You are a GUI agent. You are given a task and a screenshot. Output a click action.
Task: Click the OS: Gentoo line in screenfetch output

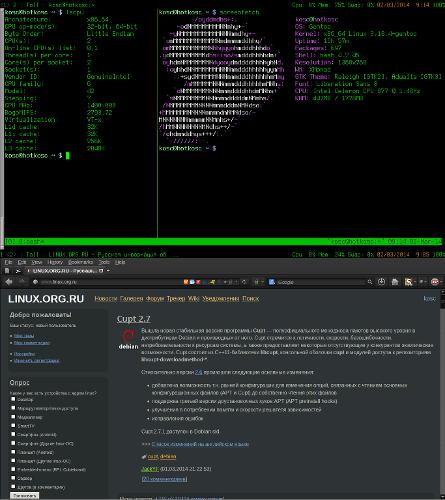point(312,27)
